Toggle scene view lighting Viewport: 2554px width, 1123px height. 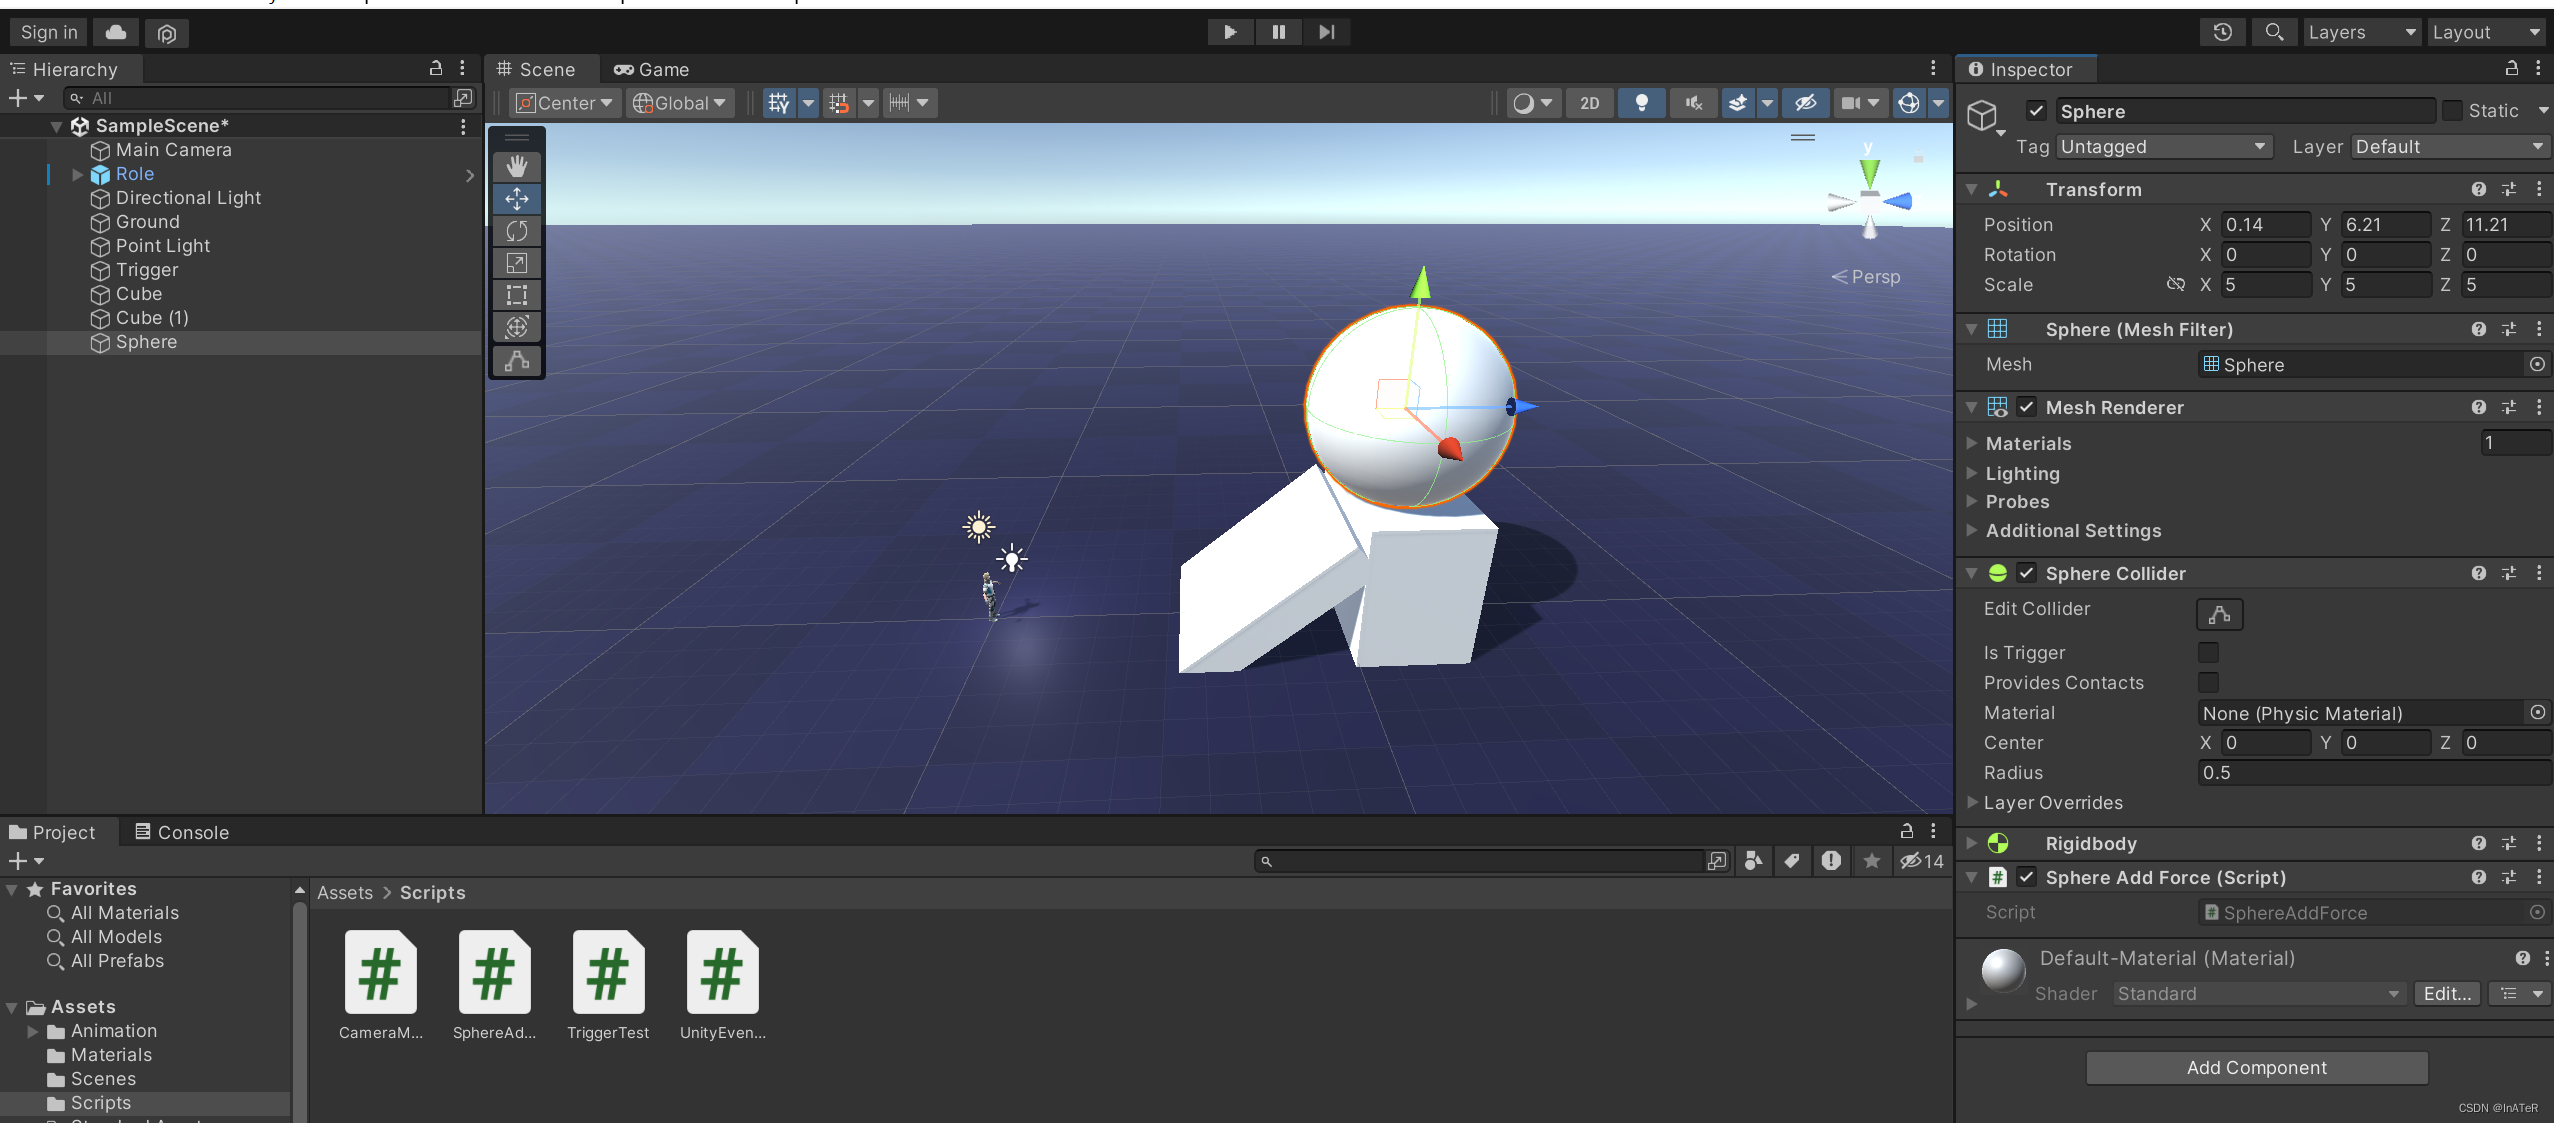click(x=1641, y=103)
